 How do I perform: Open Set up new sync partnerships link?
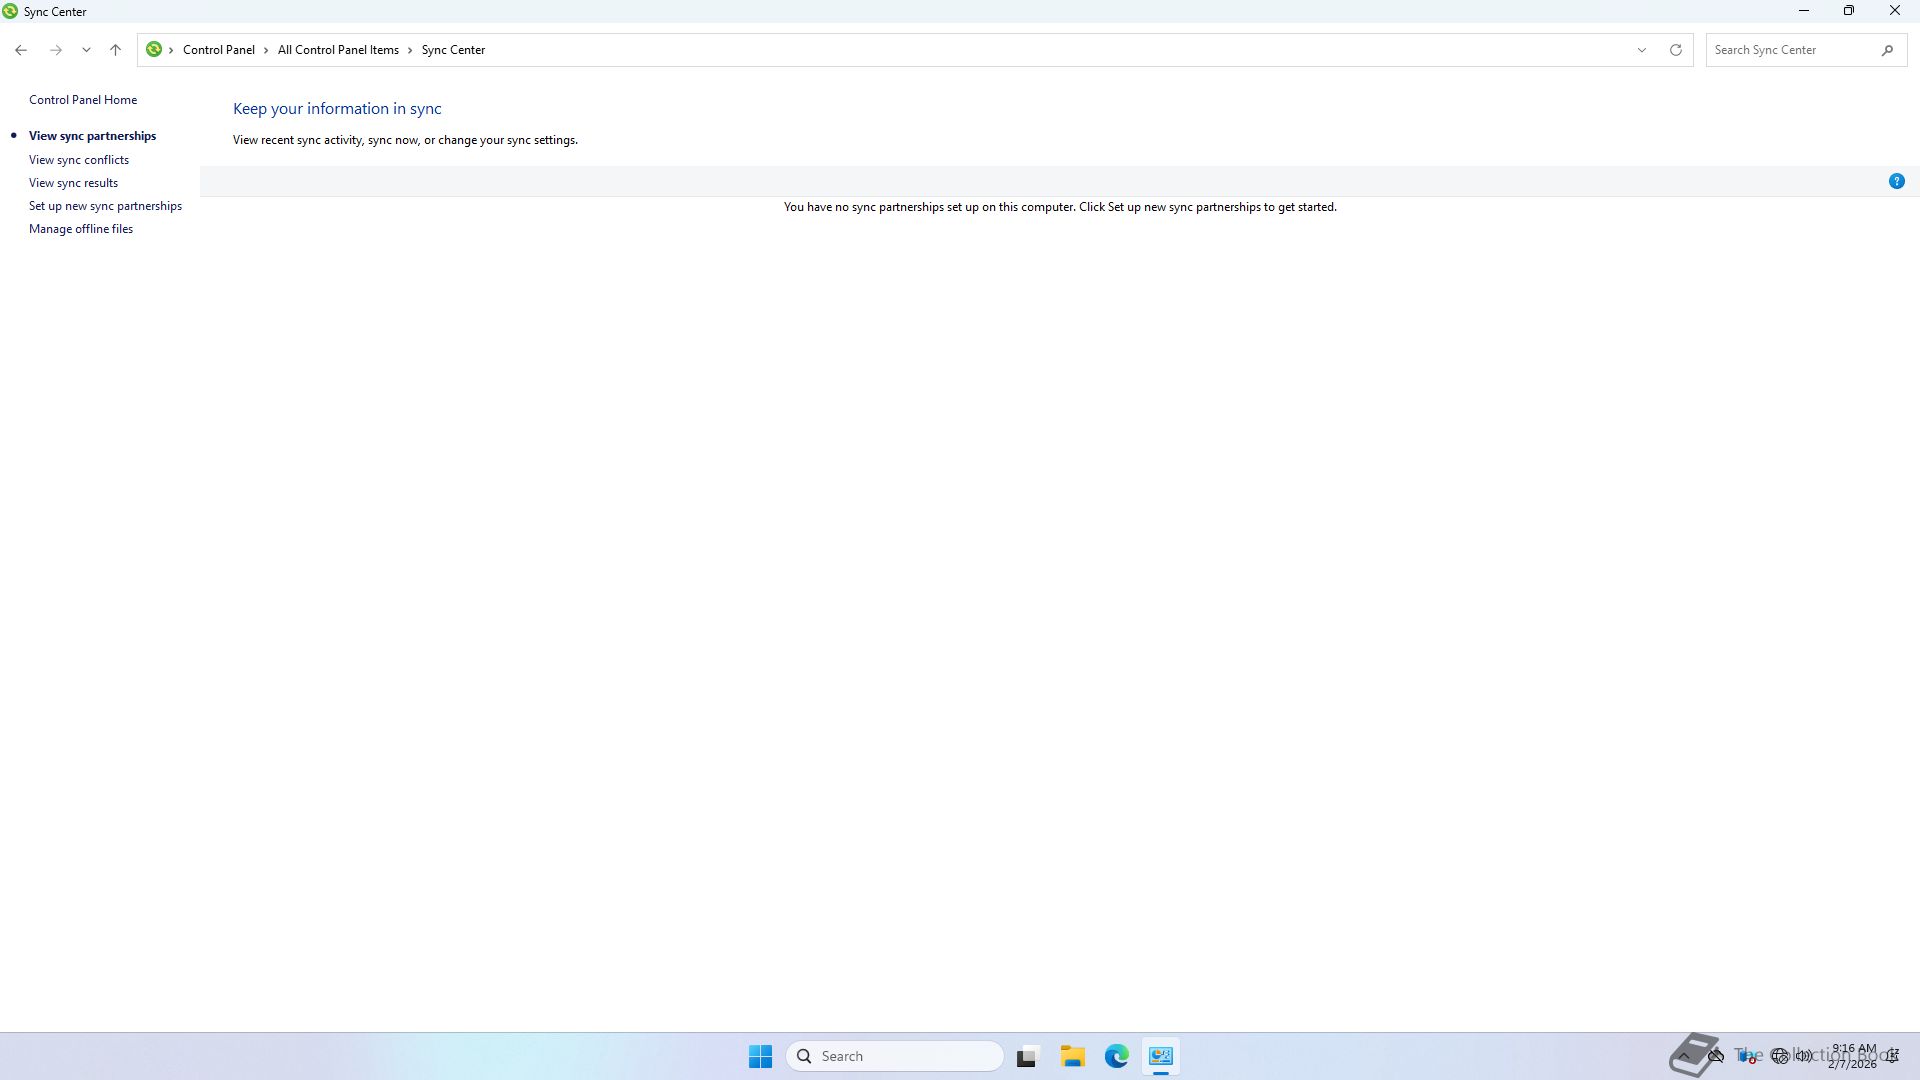[x=105, y=206]
